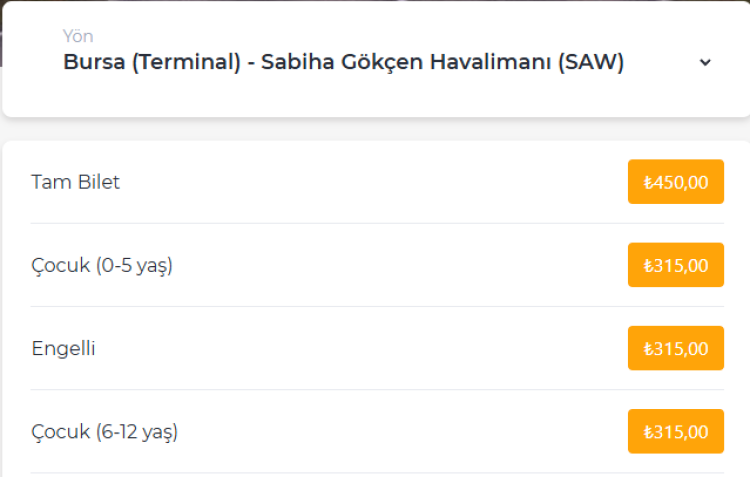Select the ₺315,00 price for Çocuk (0-5 yaş)
Viewport: 750px width, 477px height.
pos(675,265)
